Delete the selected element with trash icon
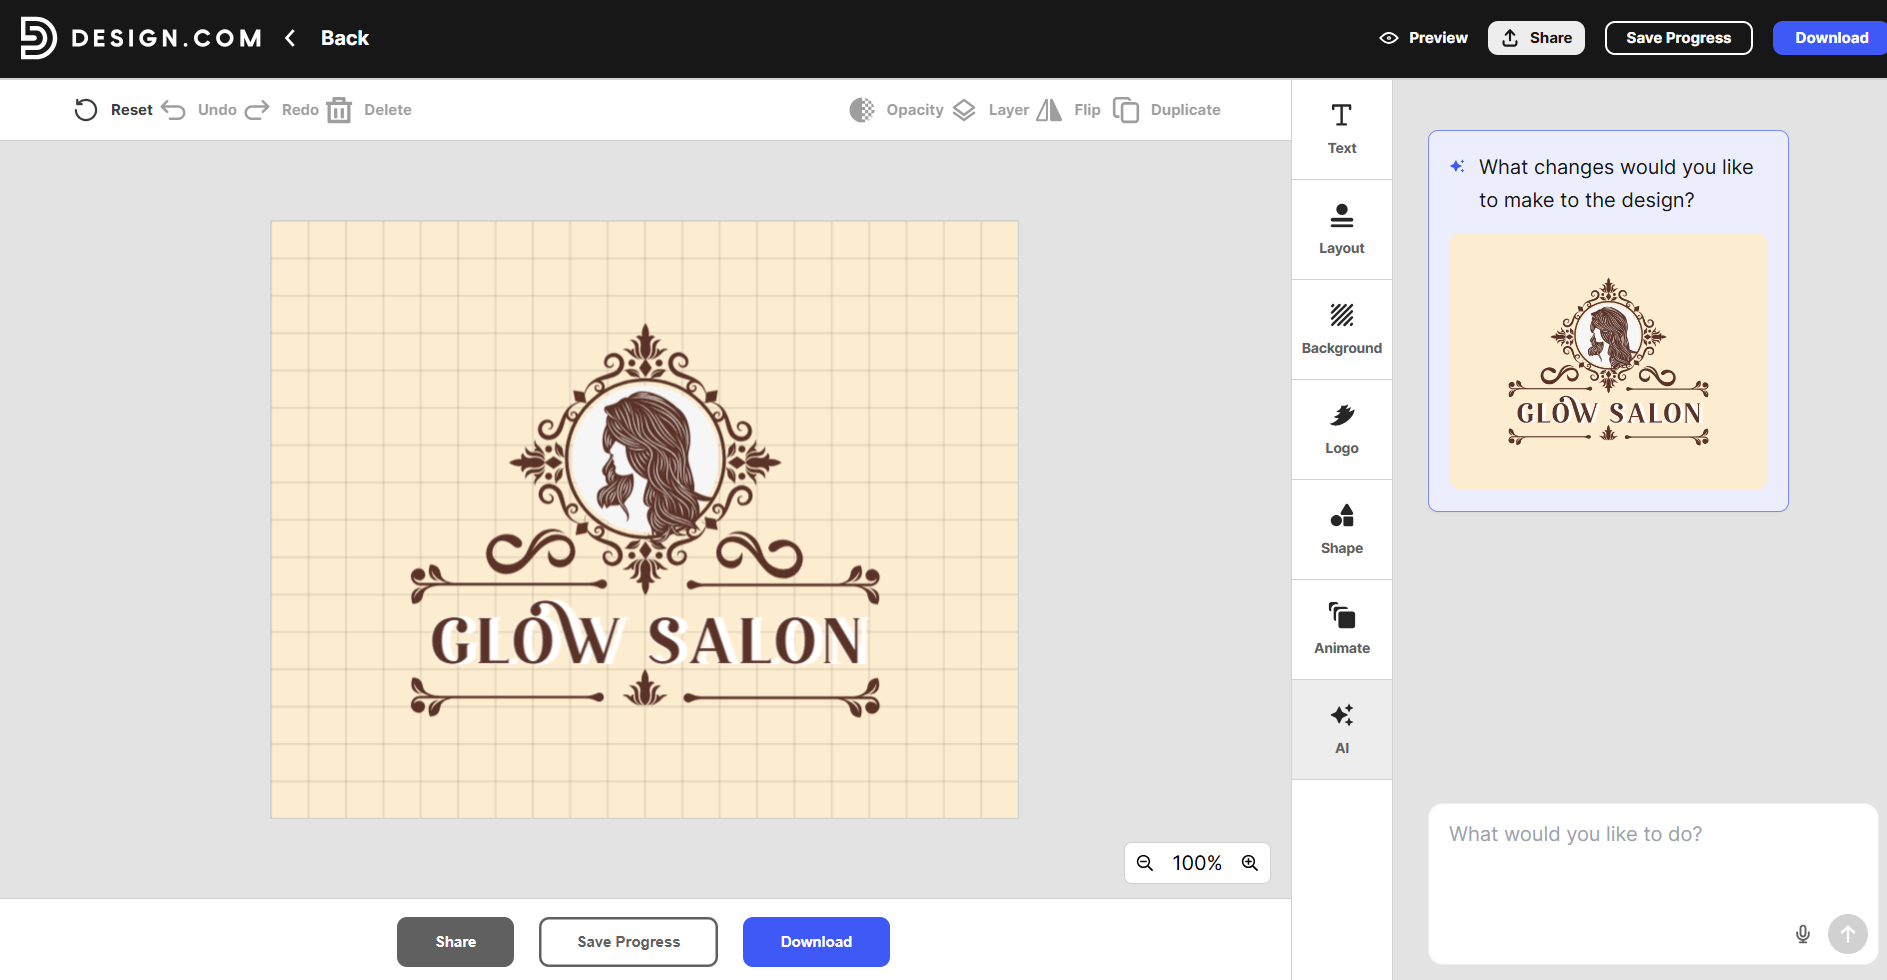The image size is (1887, 980). coord(339,110)
